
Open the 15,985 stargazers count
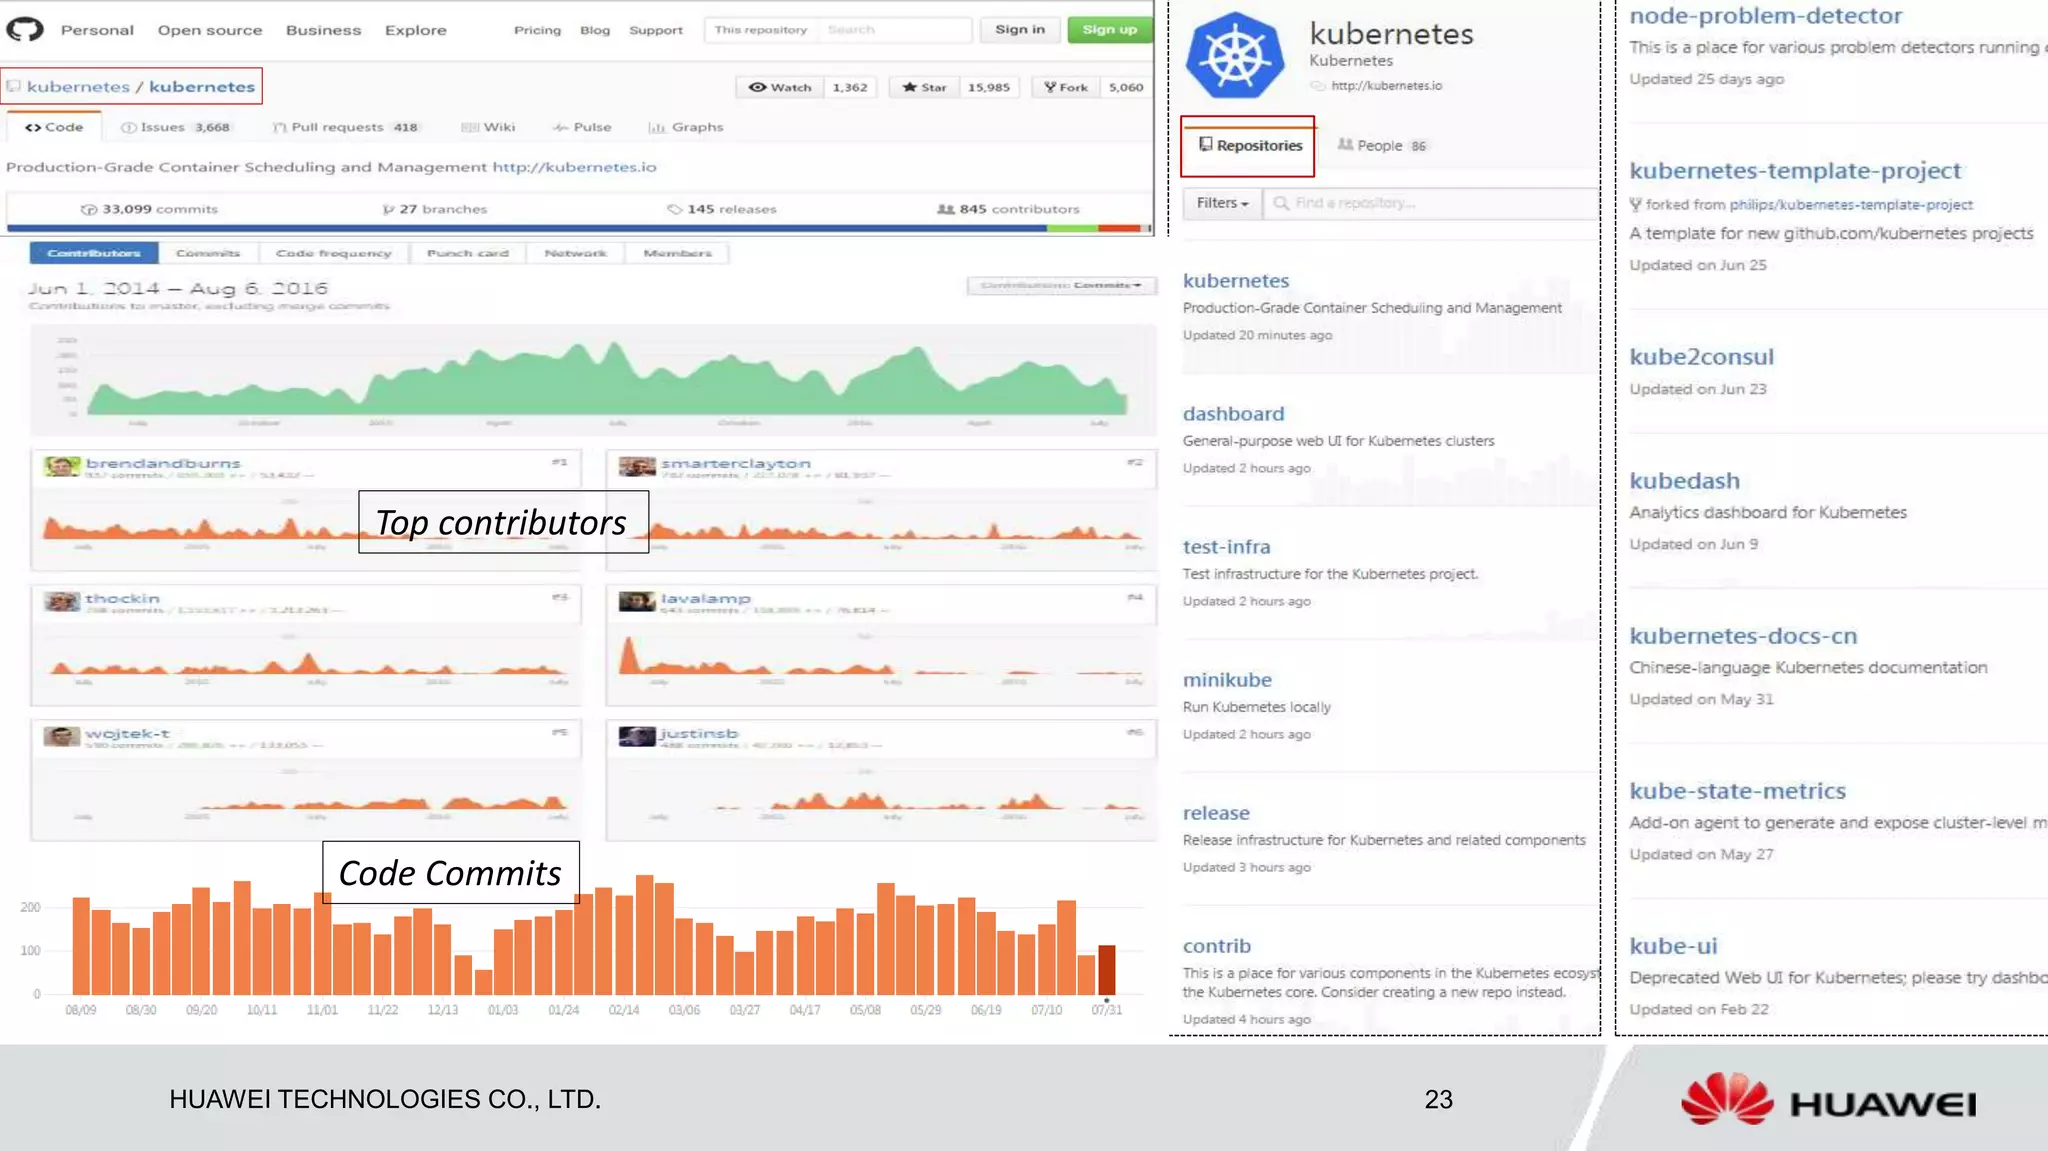[x=989, y=87]
